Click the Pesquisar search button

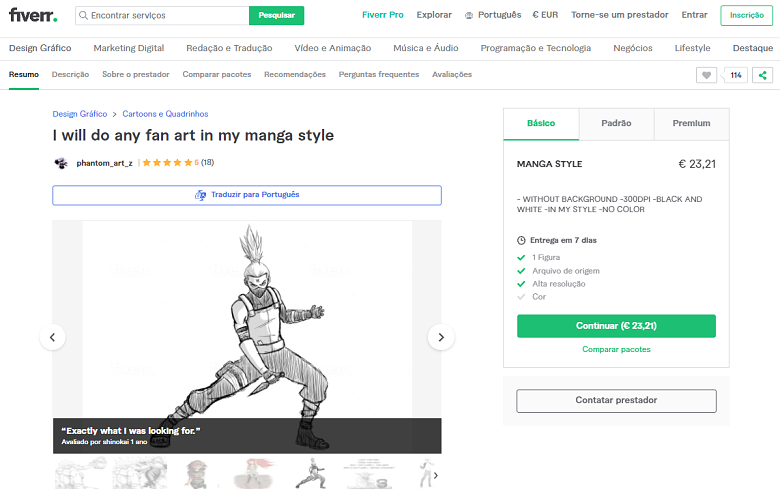[x=277, y=15]
